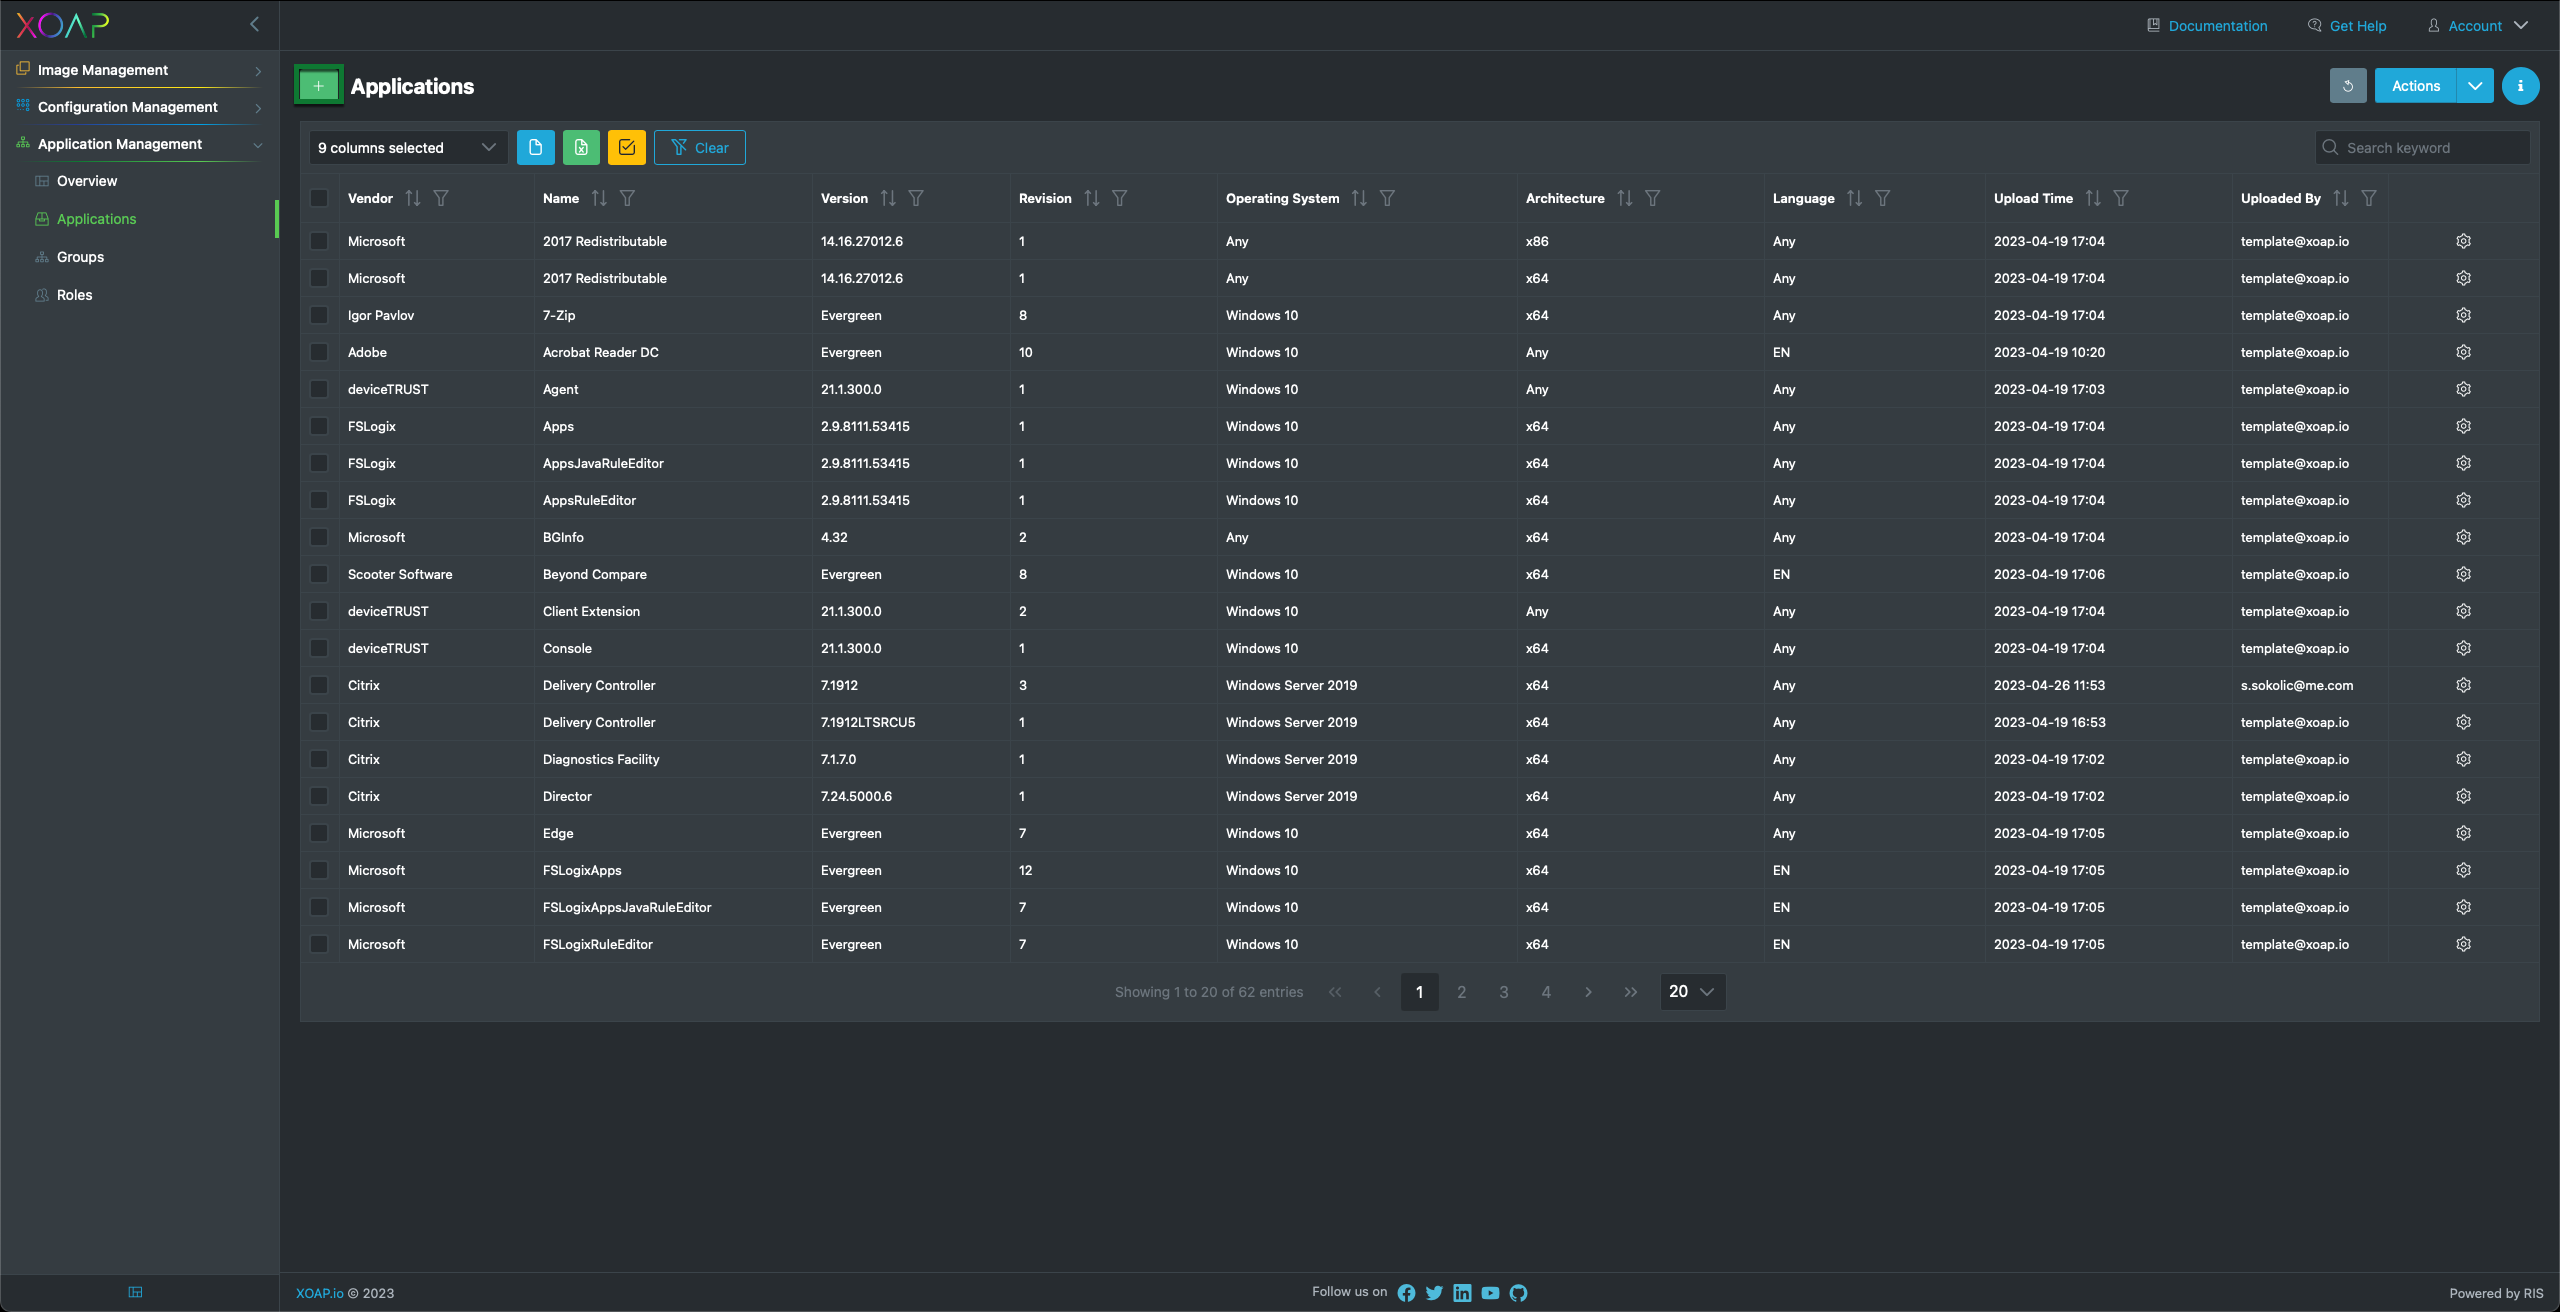Filter the Architecture column
This screenshot has height=1312, width=2560.
(1653, 198)
